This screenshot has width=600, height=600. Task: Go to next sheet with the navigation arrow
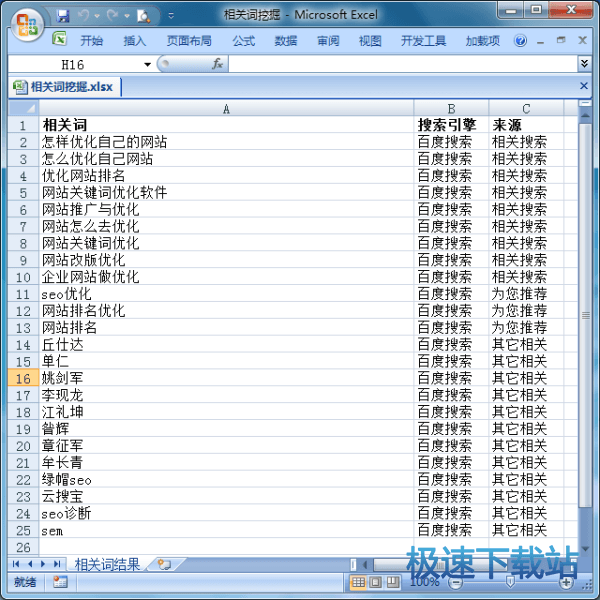coord(43,564)
